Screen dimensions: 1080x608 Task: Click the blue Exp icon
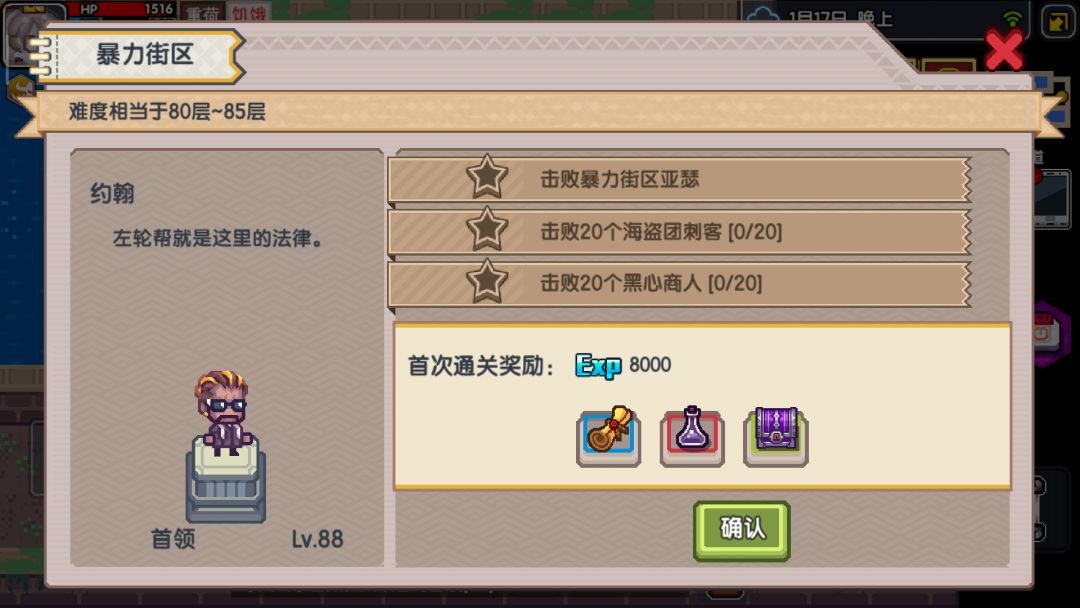coord(598,366)
